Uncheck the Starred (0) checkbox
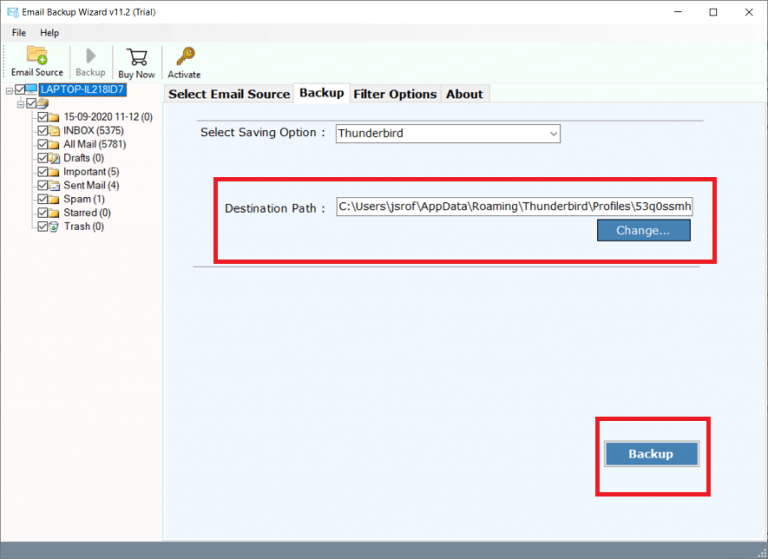 (x=43, y=213)
